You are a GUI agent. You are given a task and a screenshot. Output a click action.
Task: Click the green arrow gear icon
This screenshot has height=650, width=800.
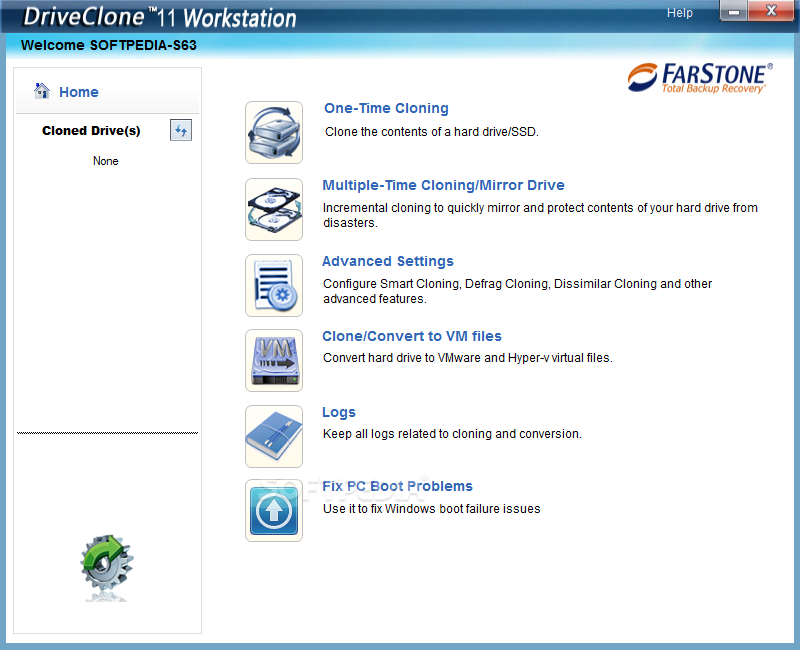(107, 563)
